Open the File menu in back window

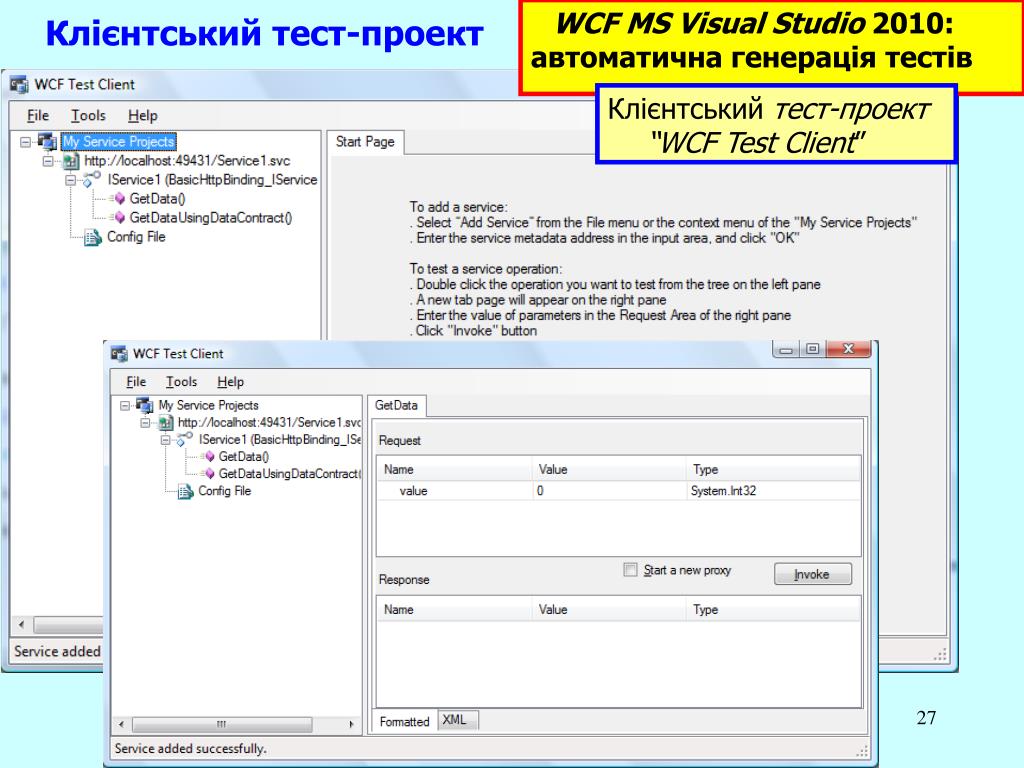pyautogui.click(x=38, y=116)
